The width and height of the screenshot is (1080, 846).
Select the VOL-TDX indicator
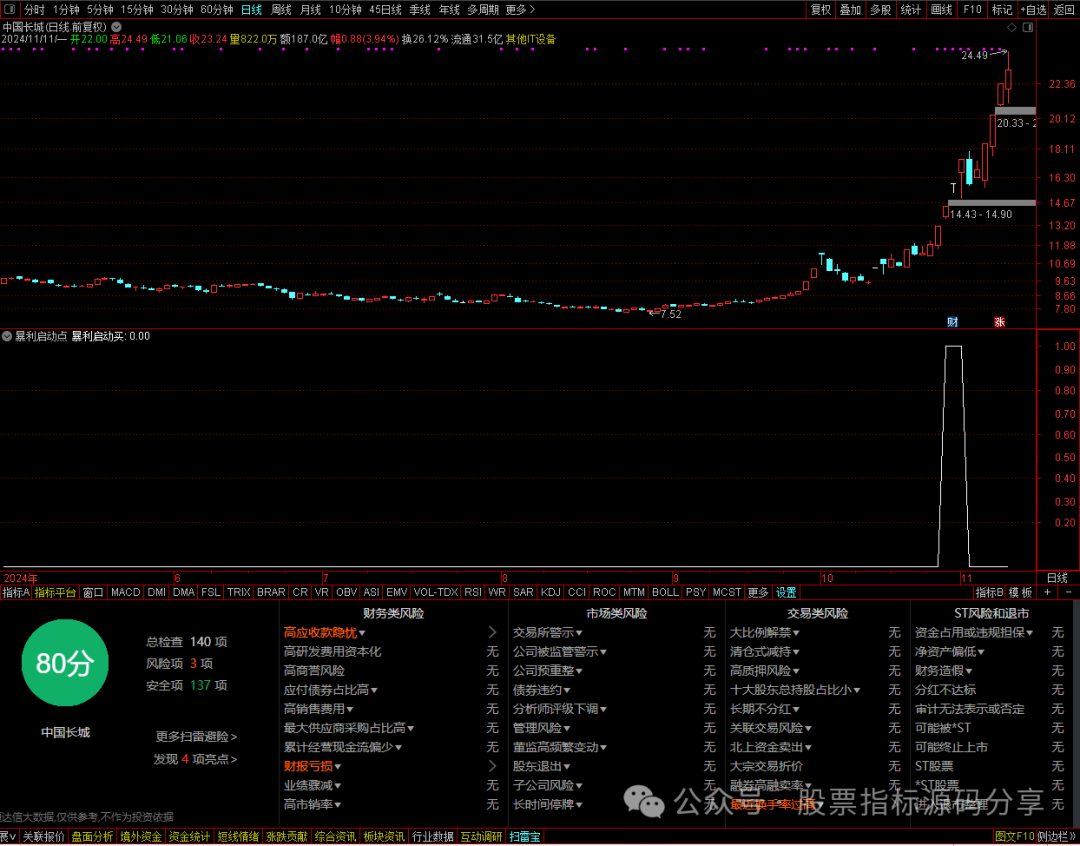[435, 592]
